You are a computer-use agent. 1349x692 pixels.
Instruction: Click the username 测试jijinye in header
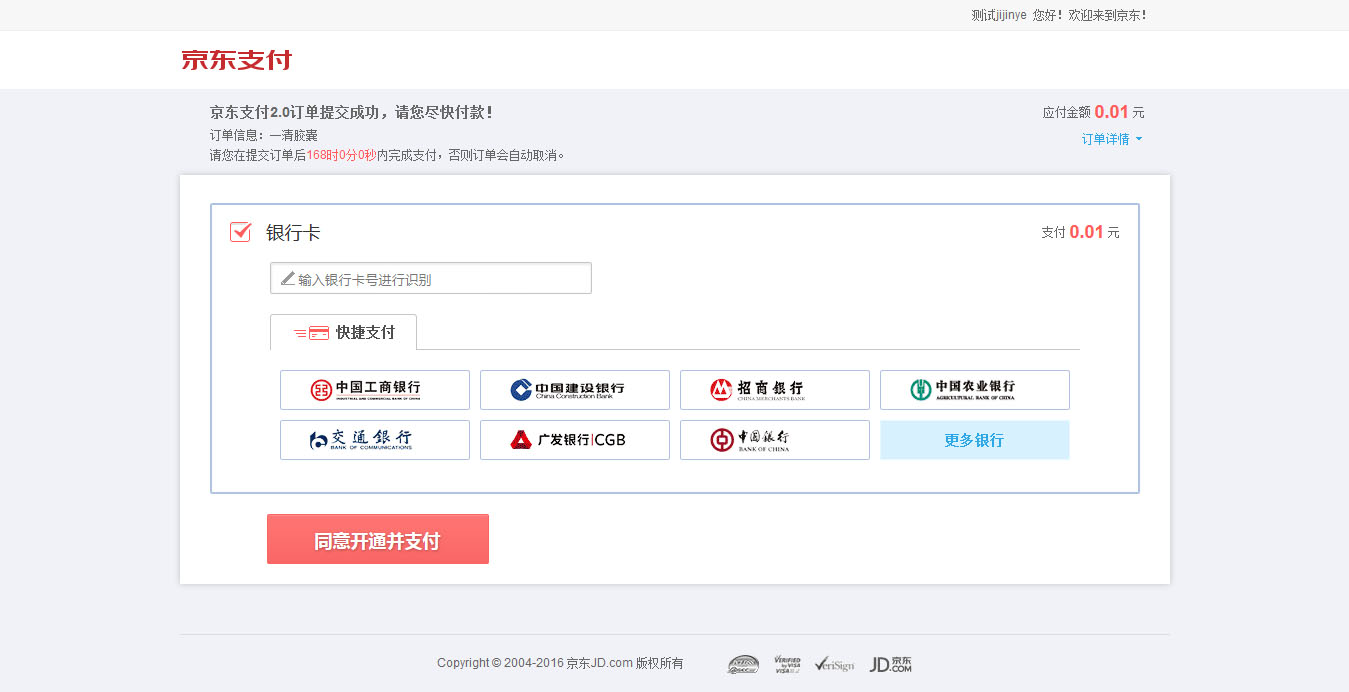click(999, 15)
